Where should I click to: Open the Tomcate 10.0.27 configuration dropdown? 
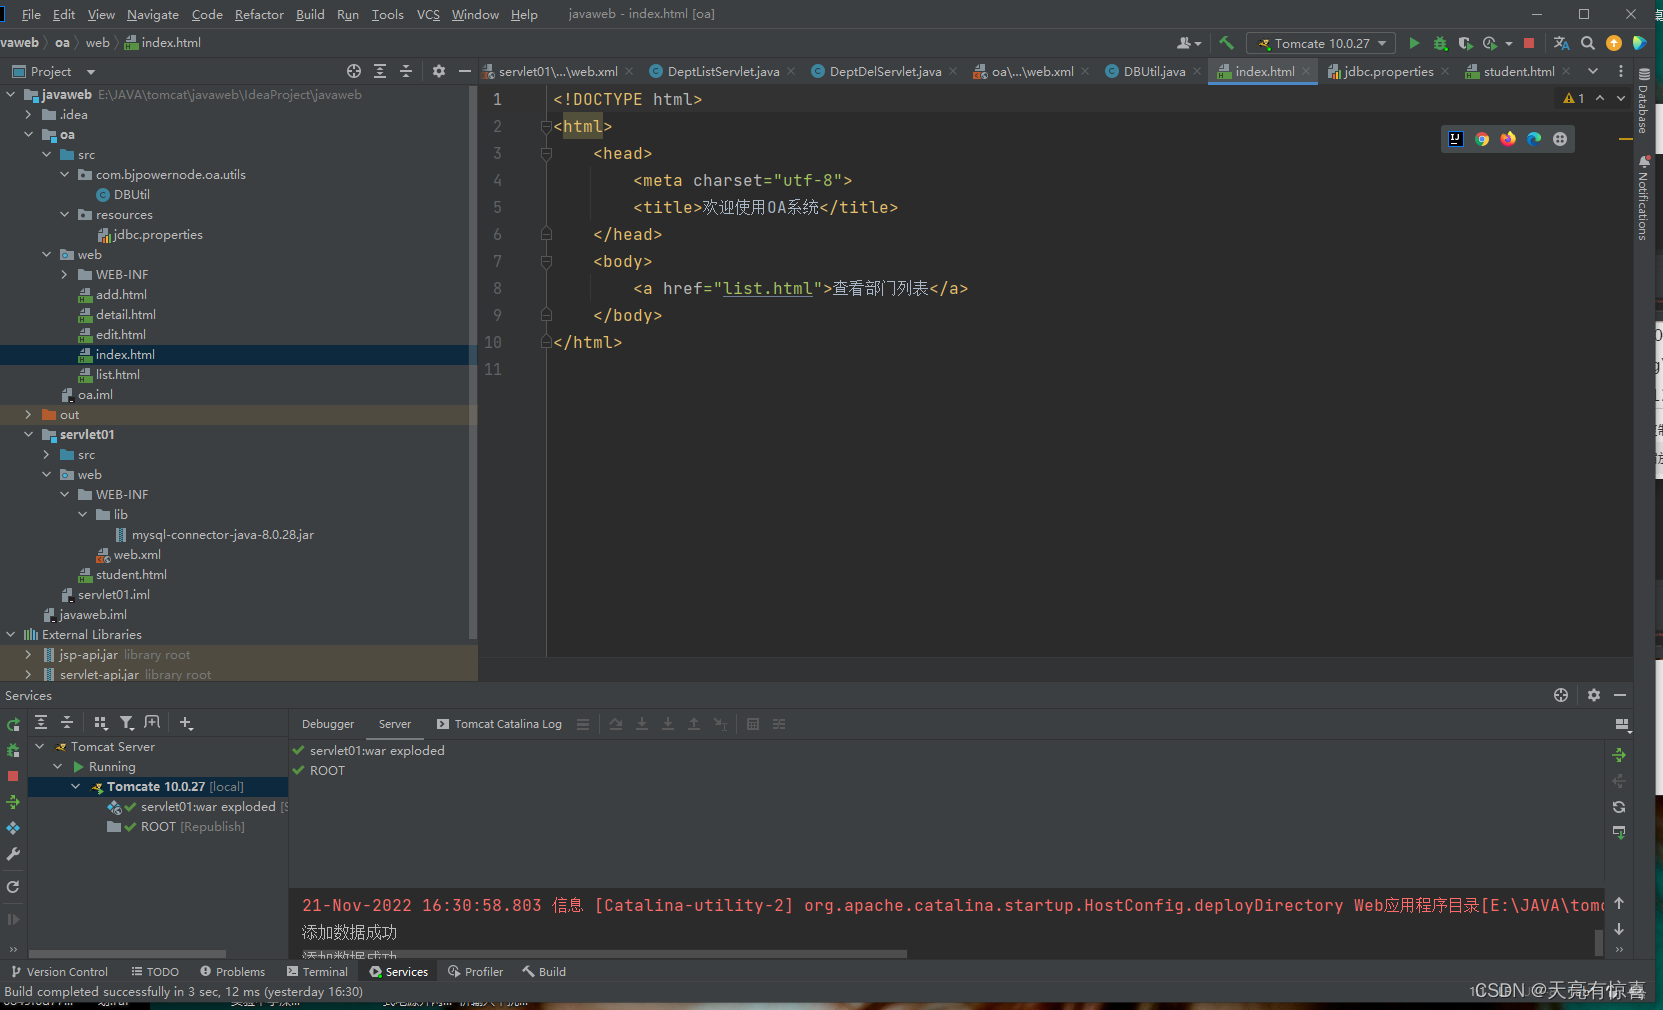[x=1320, y=43]
